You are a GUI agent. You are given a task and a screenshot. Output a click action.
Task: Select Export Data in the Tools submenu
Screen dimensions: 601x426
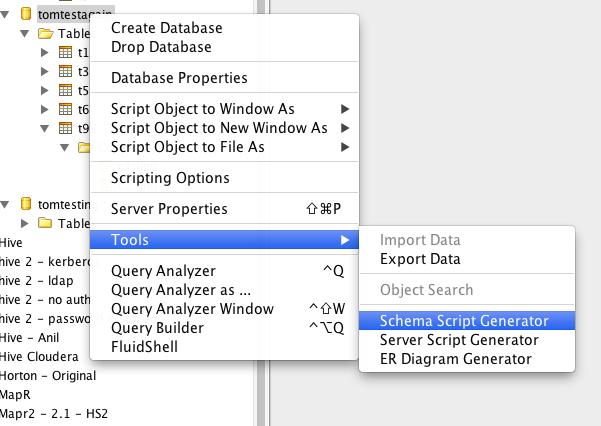pyautogui.click(x=420, y=259)
